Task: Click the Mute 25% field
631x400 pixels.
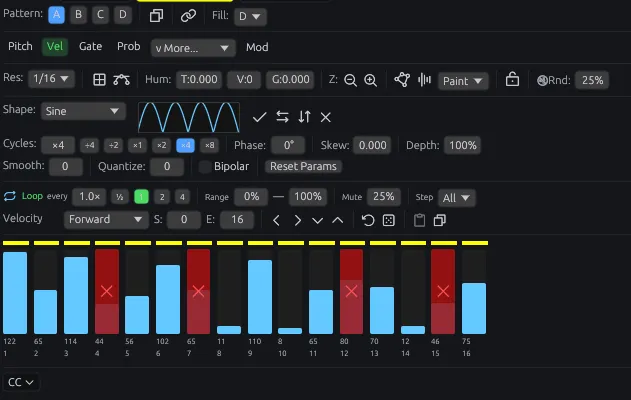Action: (x=384, y=197)
